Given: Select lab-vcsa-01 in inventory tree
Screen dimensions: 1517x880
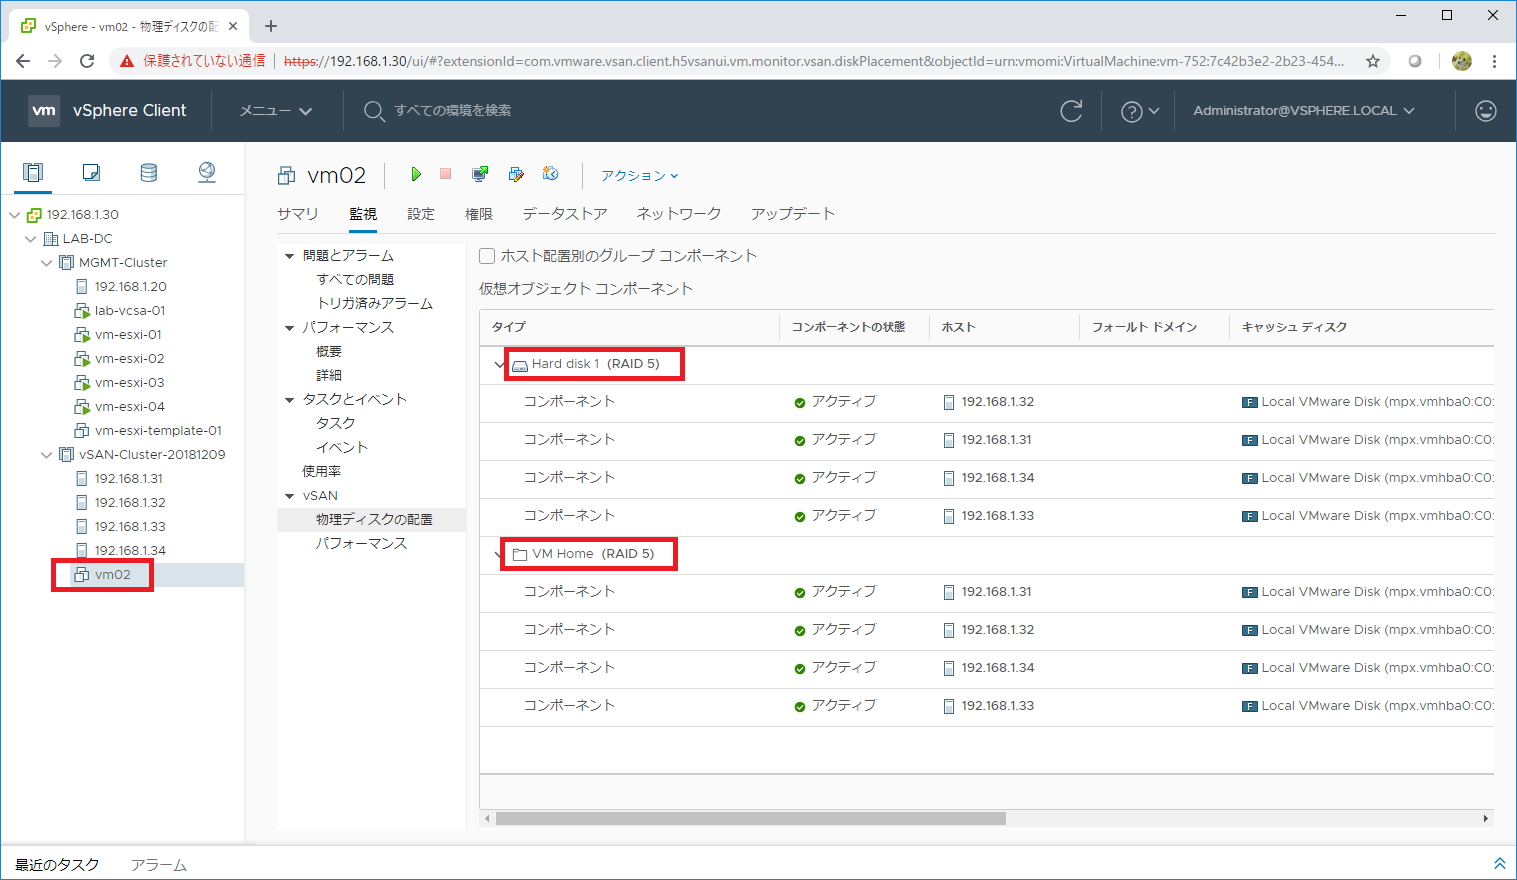Looking at the screenshot, I should [x=130, y=311].
